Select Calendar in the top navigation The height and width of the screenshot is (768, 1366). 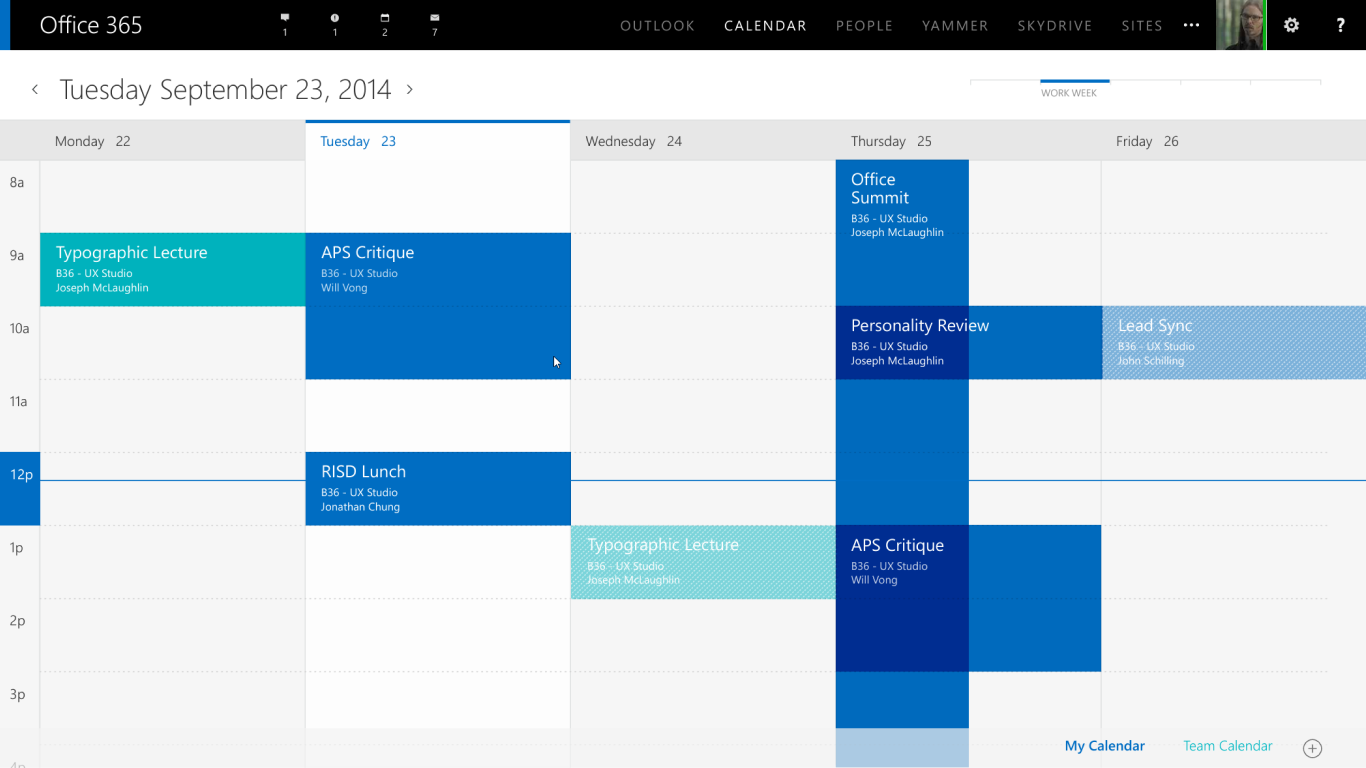point(765,26)
